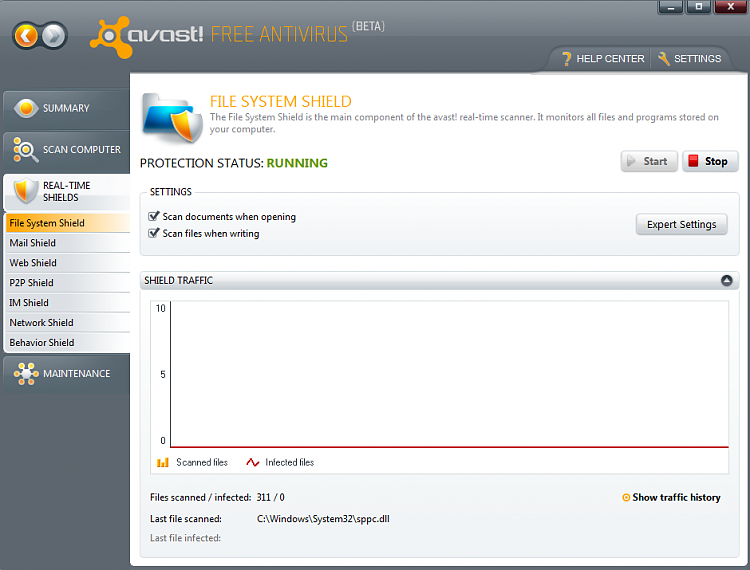The width and height of the screenshot is (750, 570).
Task: Click the files scanned count 311 / 0
Action: [x=271, y=498]
